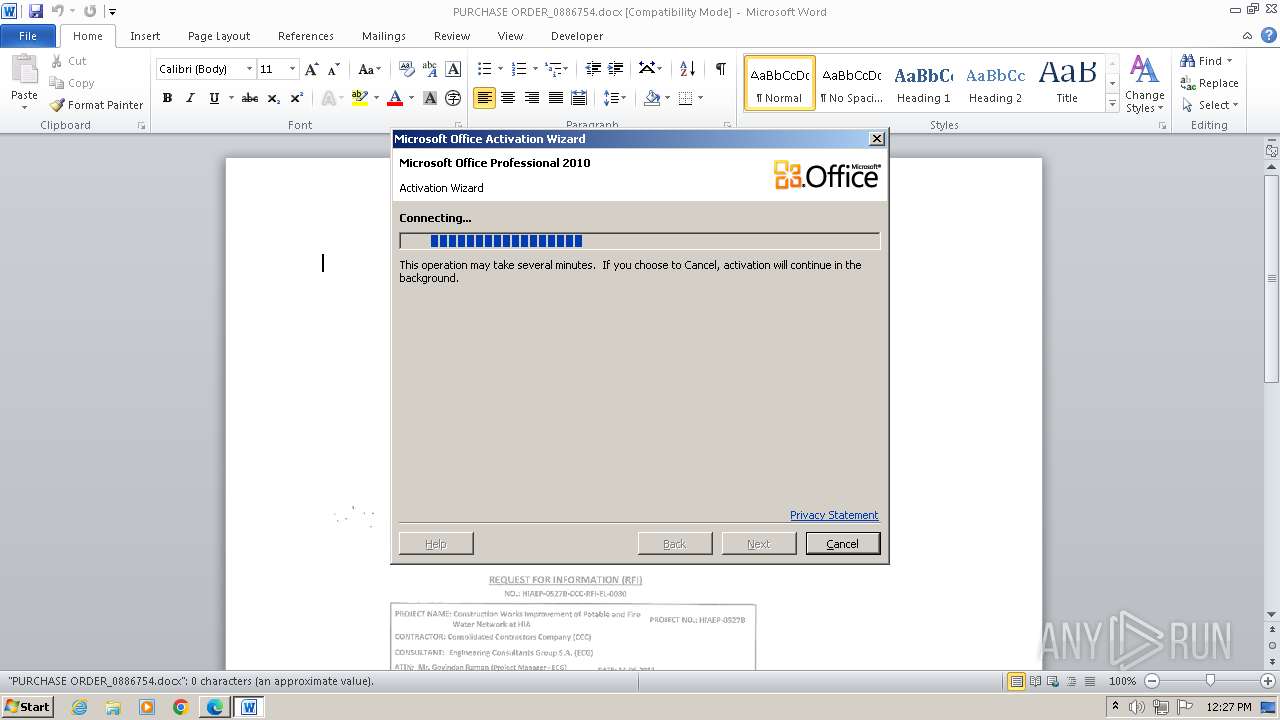Click the Sort icon
The image size is (1280, 720).
pos(687,69)
